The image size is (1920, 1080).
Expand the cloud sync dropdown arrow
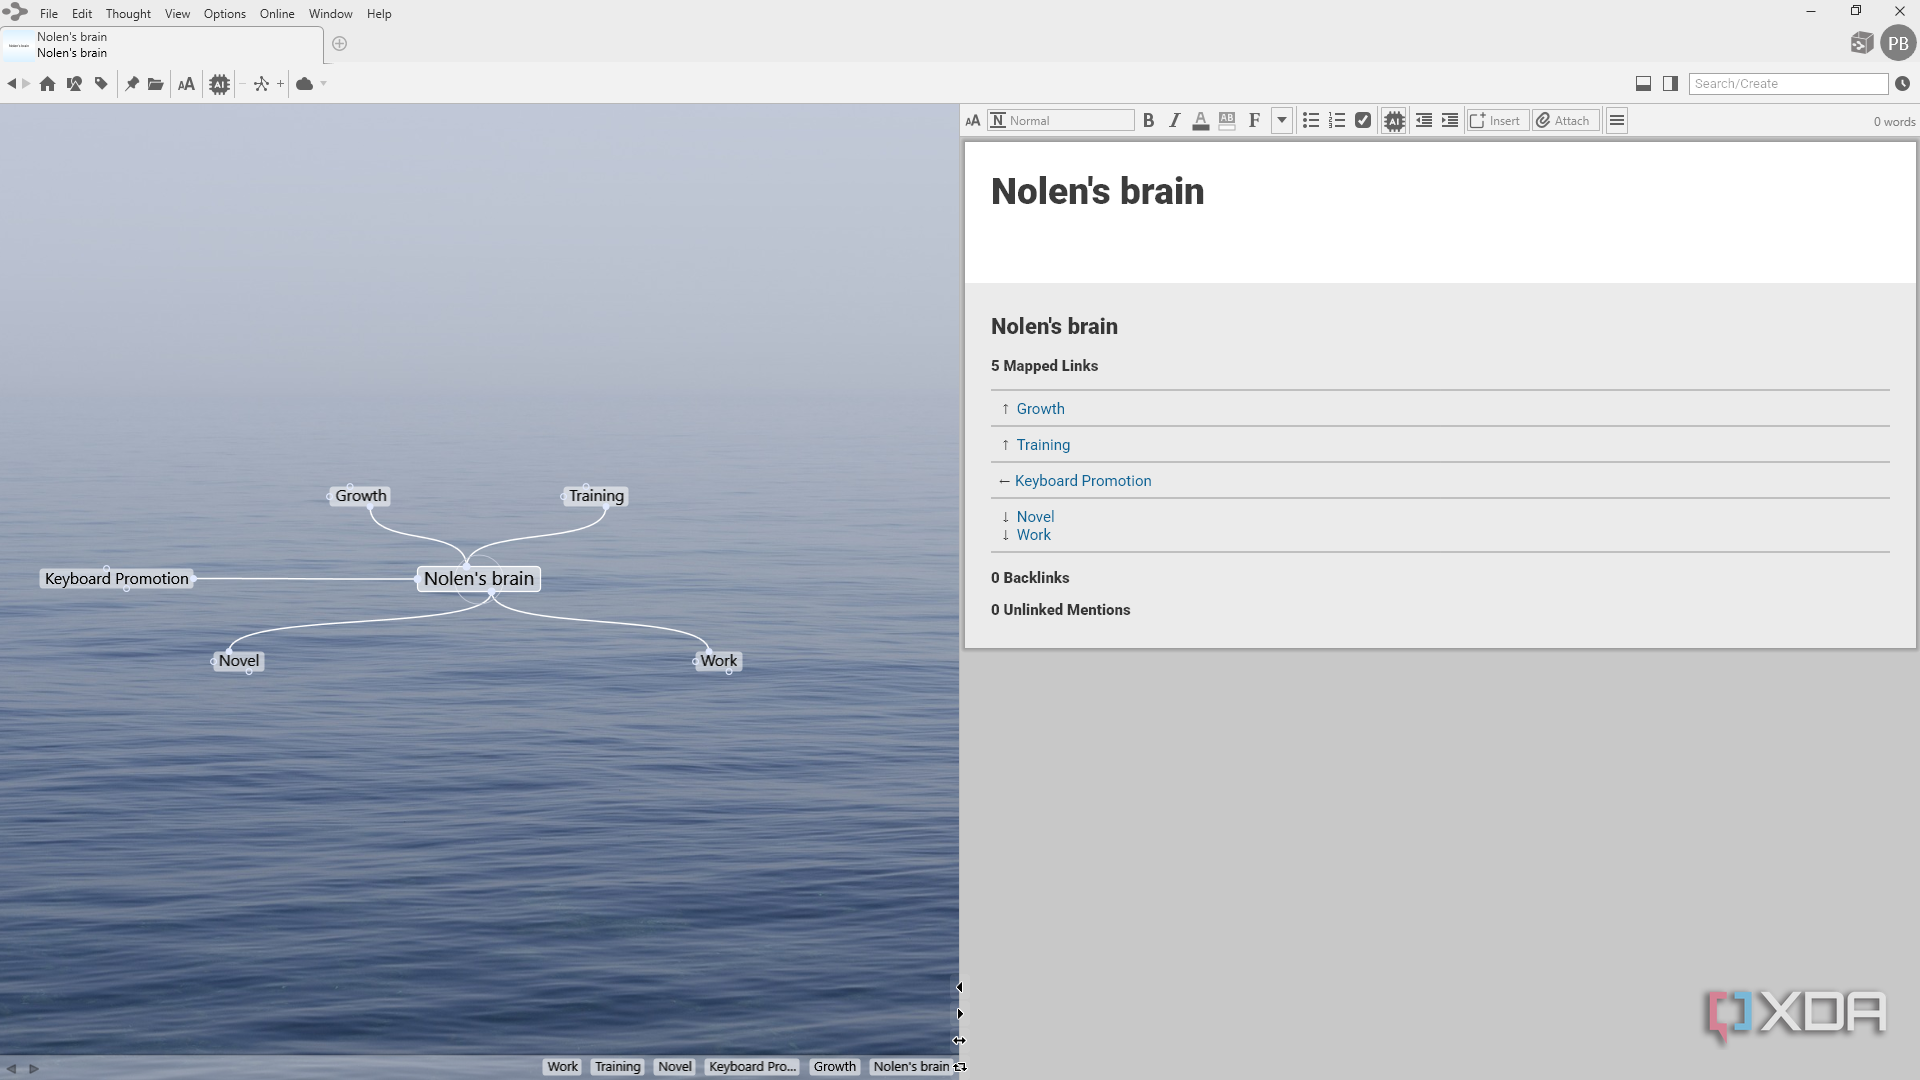pos(324,84)
